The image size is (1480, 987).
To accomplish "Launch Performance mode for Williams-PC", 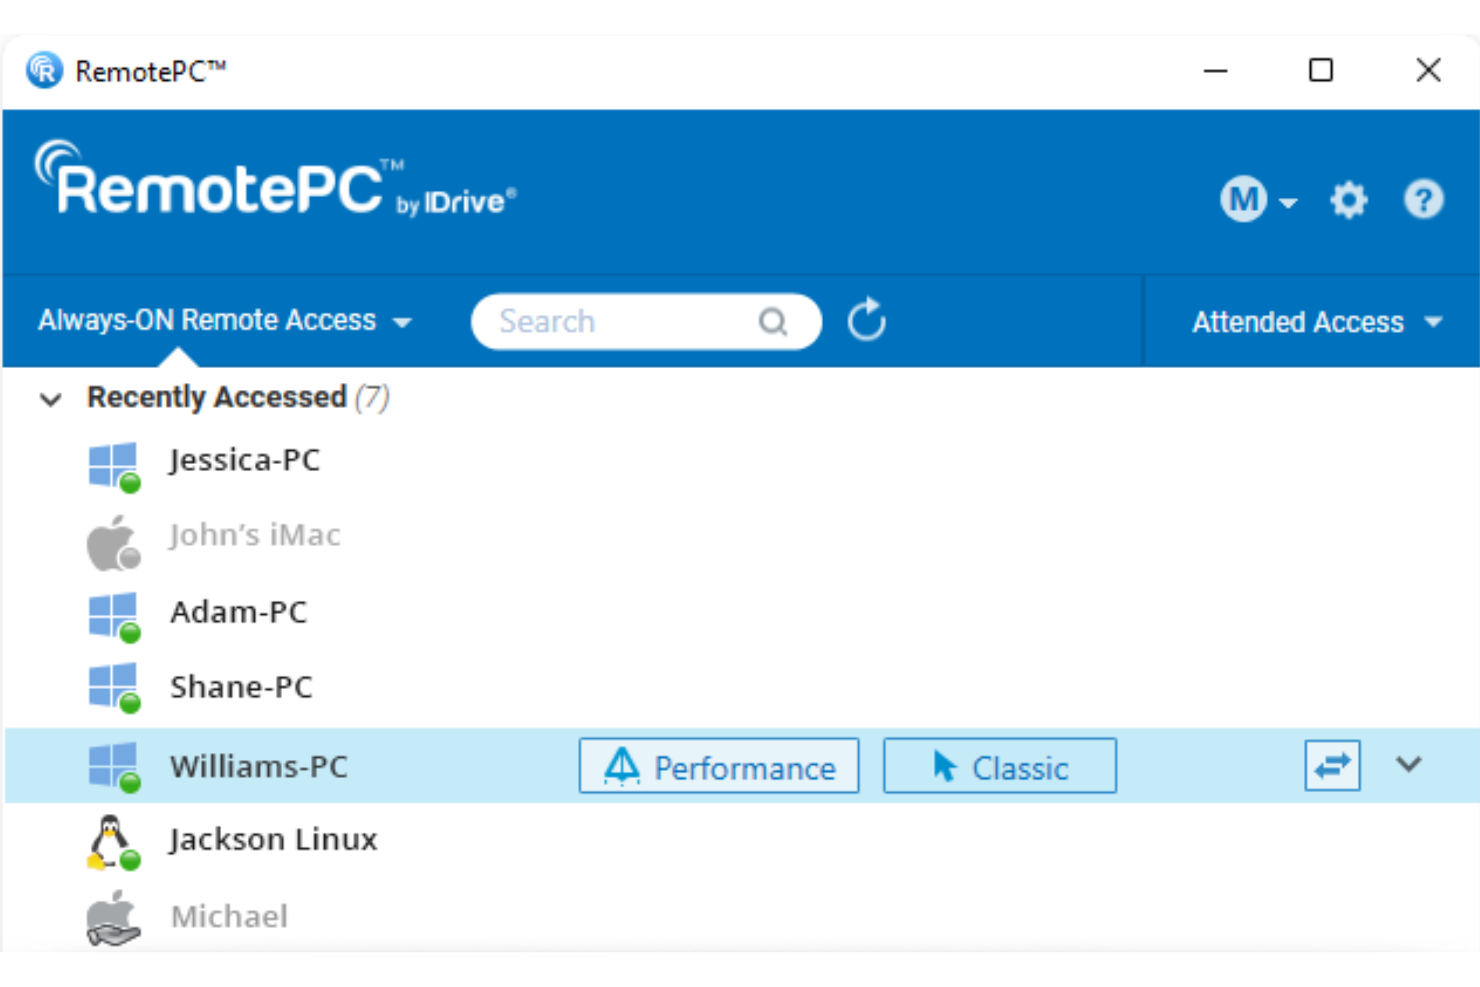I will pyautogui.click(x=719, y=766).
